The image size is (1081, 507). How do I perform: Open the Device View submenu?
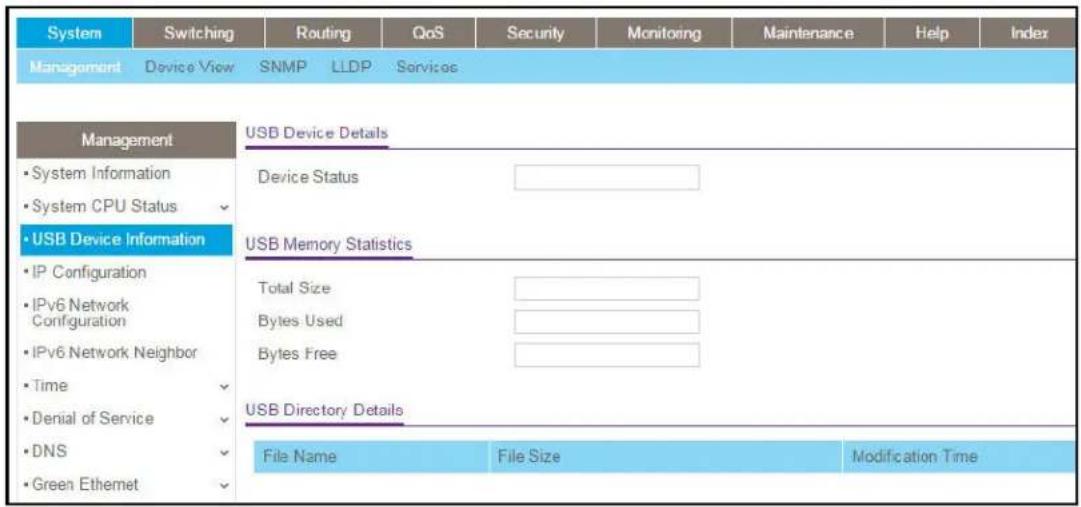point(189,67)
